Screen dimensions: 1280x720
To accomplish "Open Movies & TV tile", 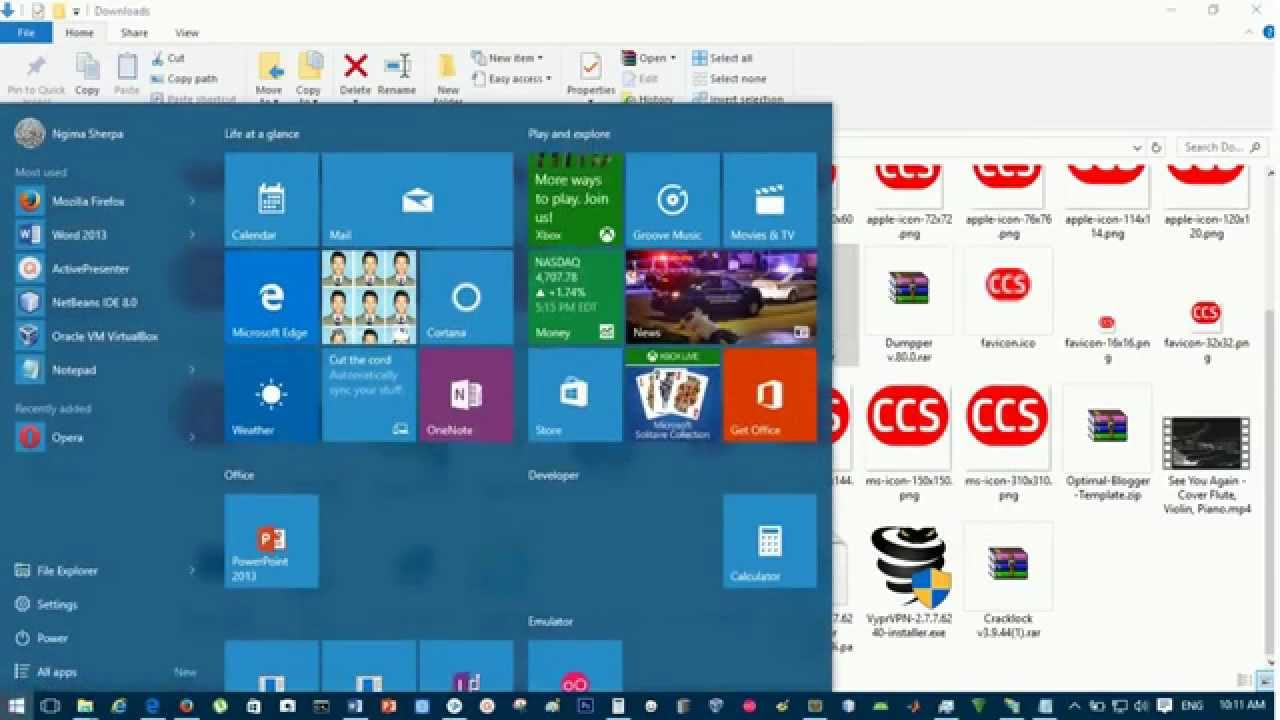I will 770,199.
